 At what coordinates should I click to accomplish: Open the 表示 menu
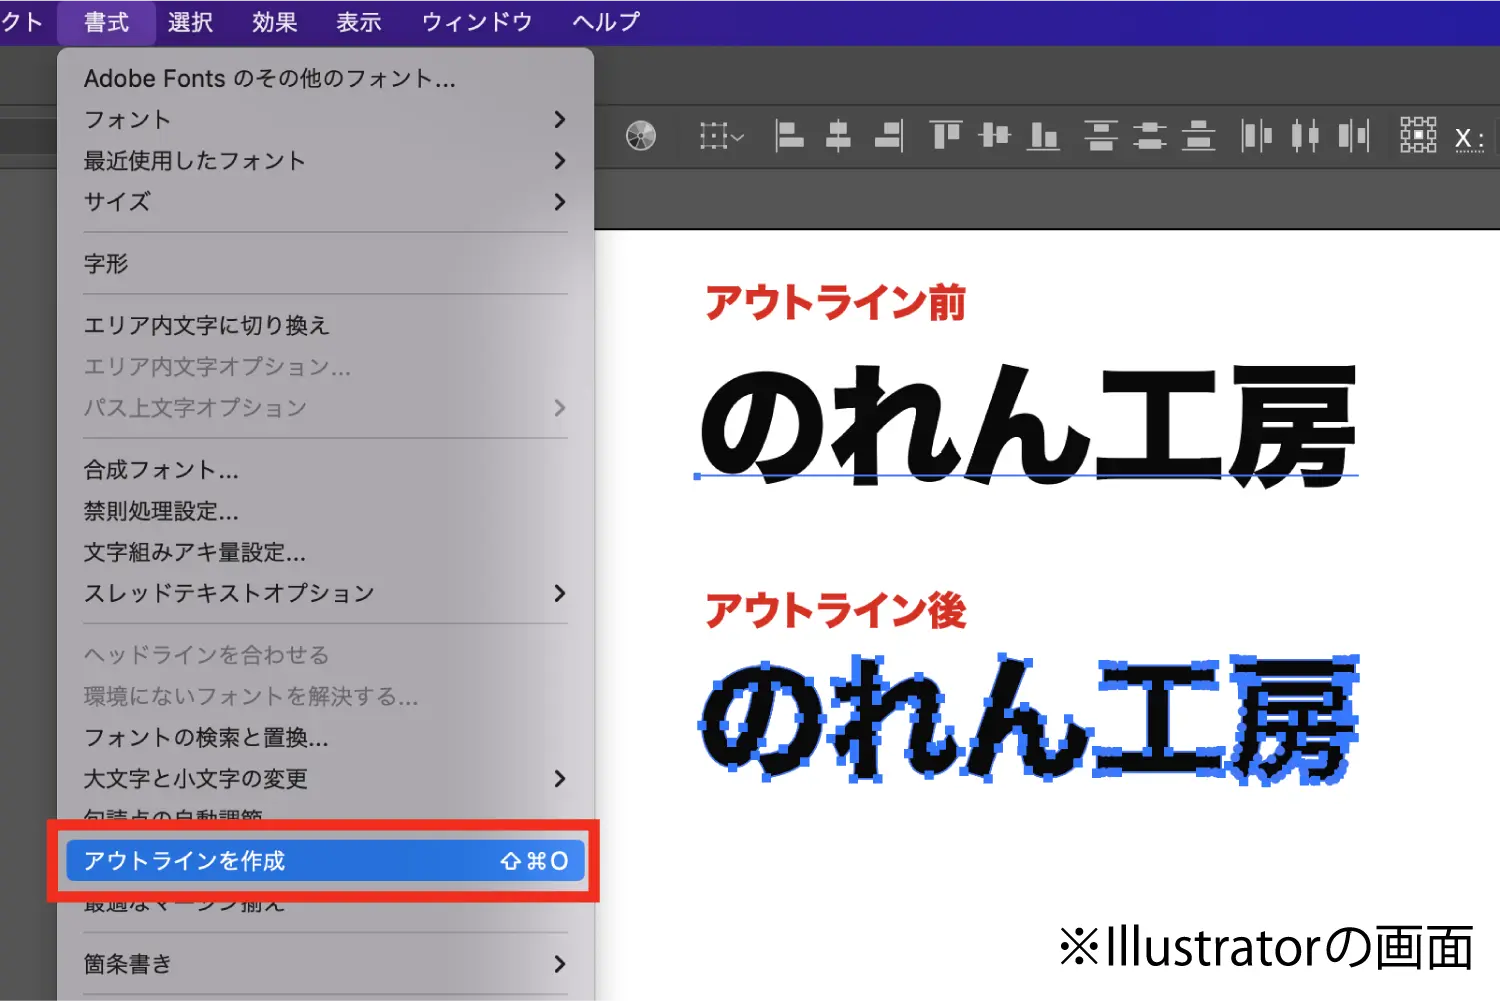(358, 22)
